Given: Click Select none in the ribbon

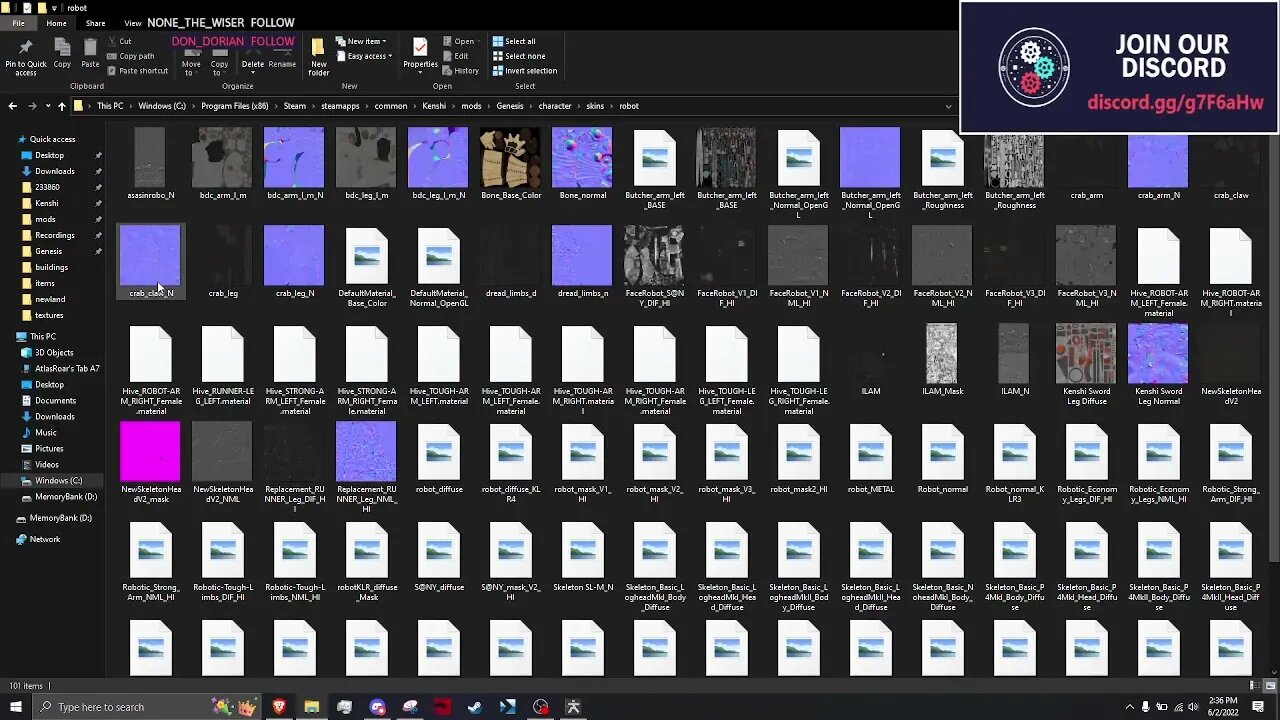Looking at the screenshot, I should point(519,56).
